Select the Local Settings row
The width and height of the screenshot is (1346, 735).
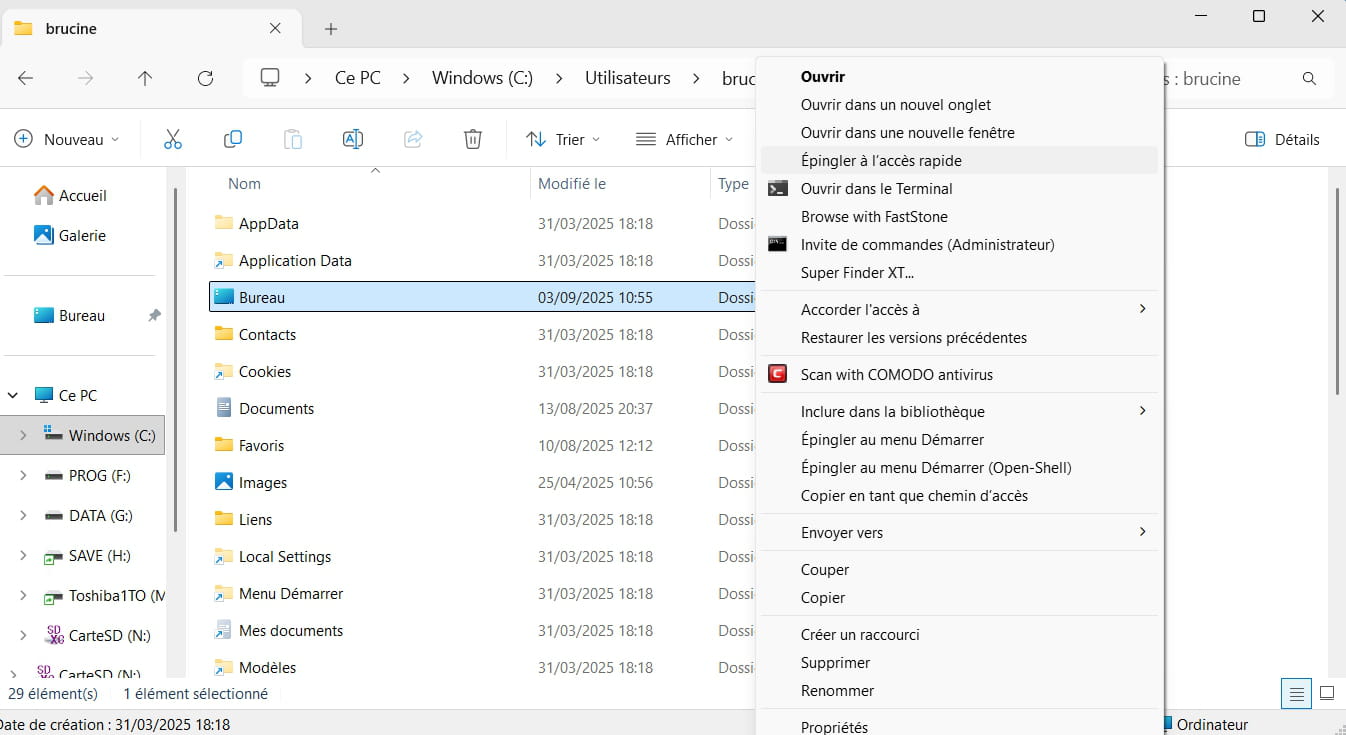click(x=482, y=556)
